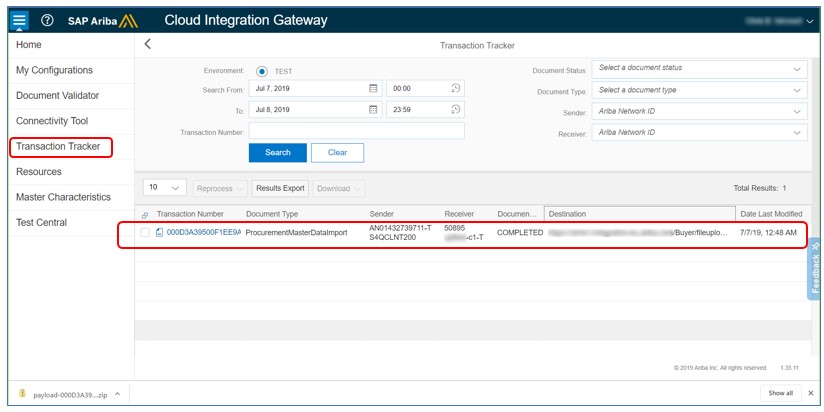The image size is (824, 412).
Task: Expand the Download dropdown button
Action: (x=339, y=188)
